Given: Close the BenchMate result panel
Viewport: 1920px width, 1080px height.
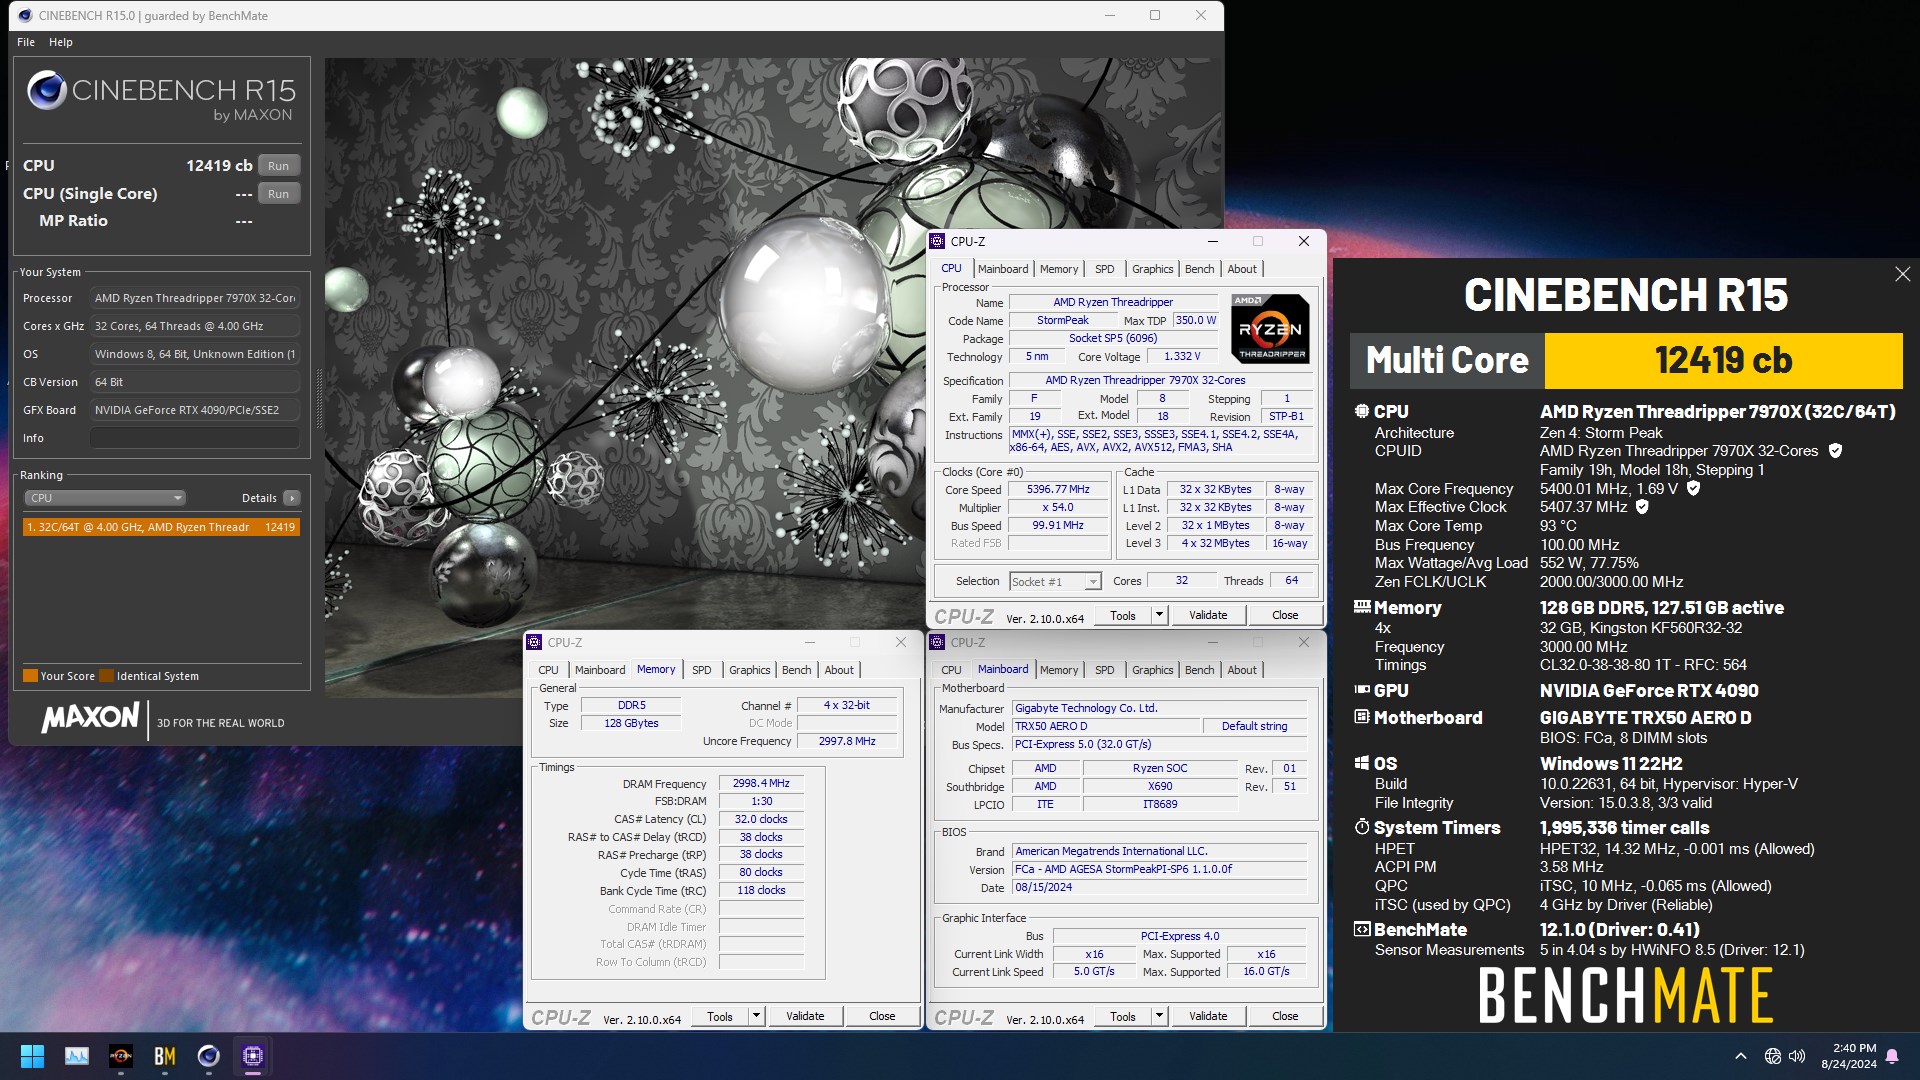Looking at the screenshot, I should pos(1902,274).
